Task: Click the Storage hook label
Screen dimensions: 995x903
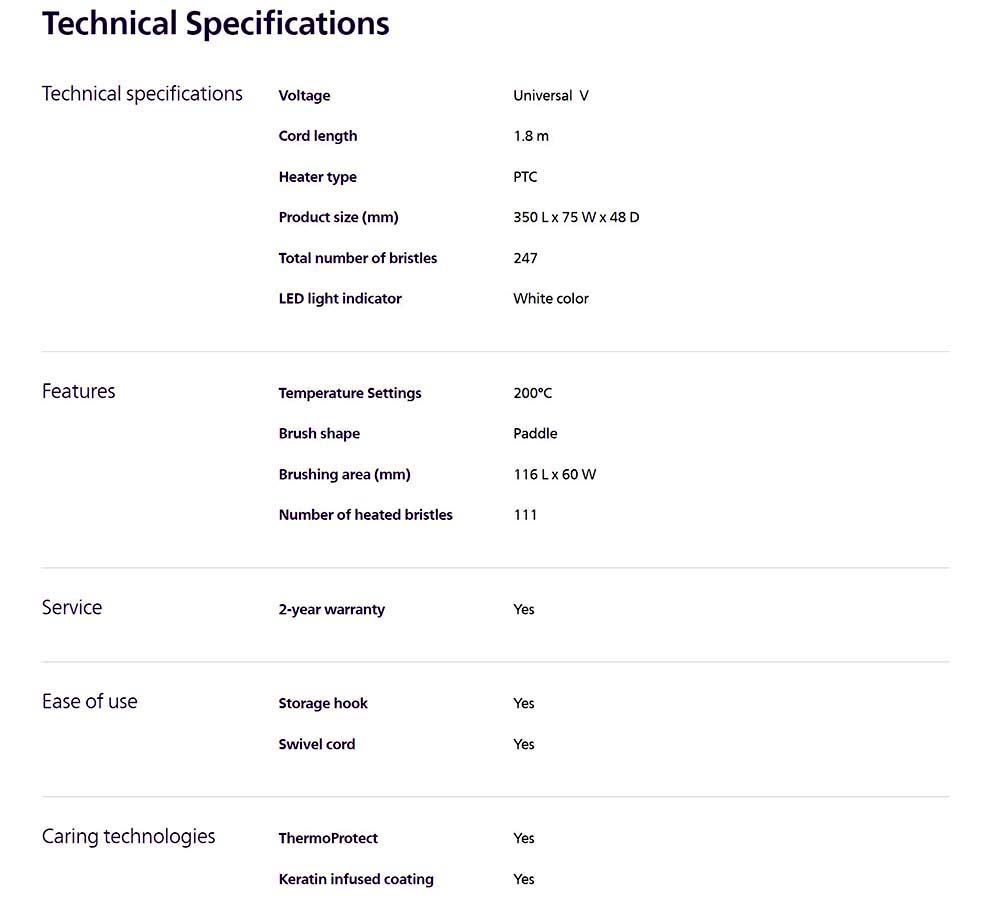Action: [323, 704]
